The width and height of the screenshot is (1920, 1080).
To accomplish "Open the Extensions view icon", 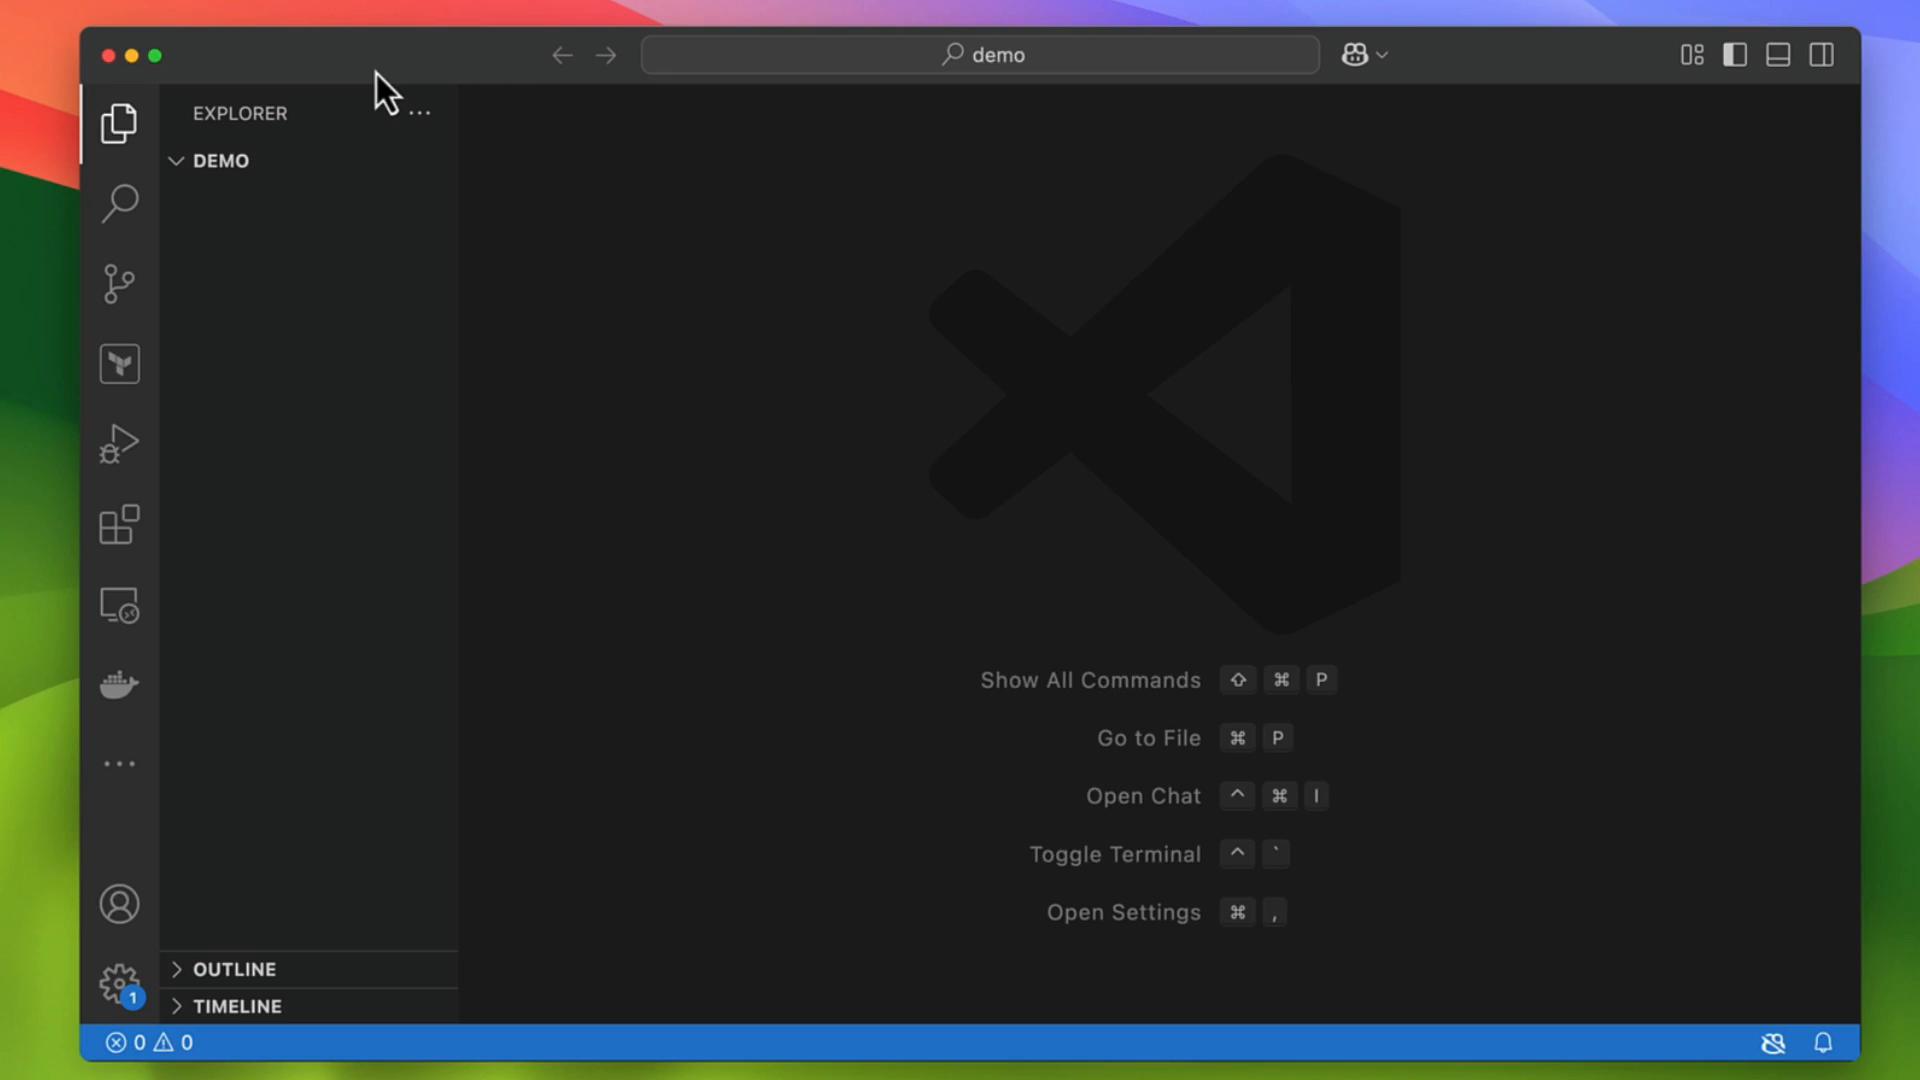I will (x=119, y=524).
